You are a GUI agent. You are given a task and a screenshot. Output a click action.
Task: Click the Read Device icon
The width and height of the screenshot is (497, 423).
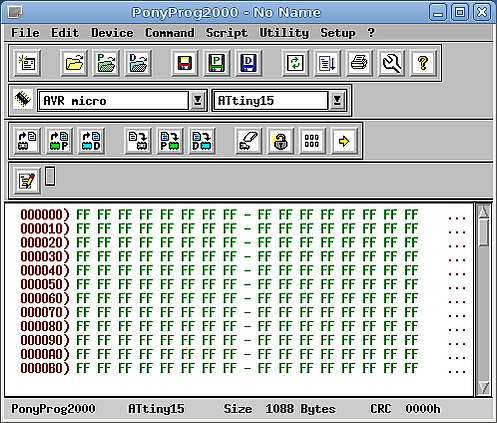pyautogui.click(x=27, y=141)
